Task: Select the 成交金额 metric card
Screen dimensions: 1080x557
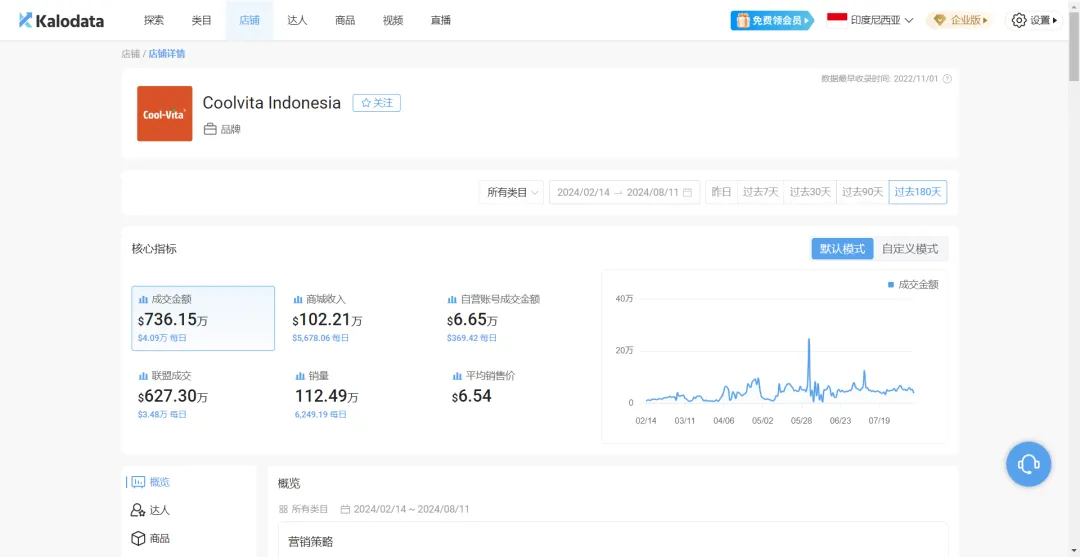Action: coord(203,318)
